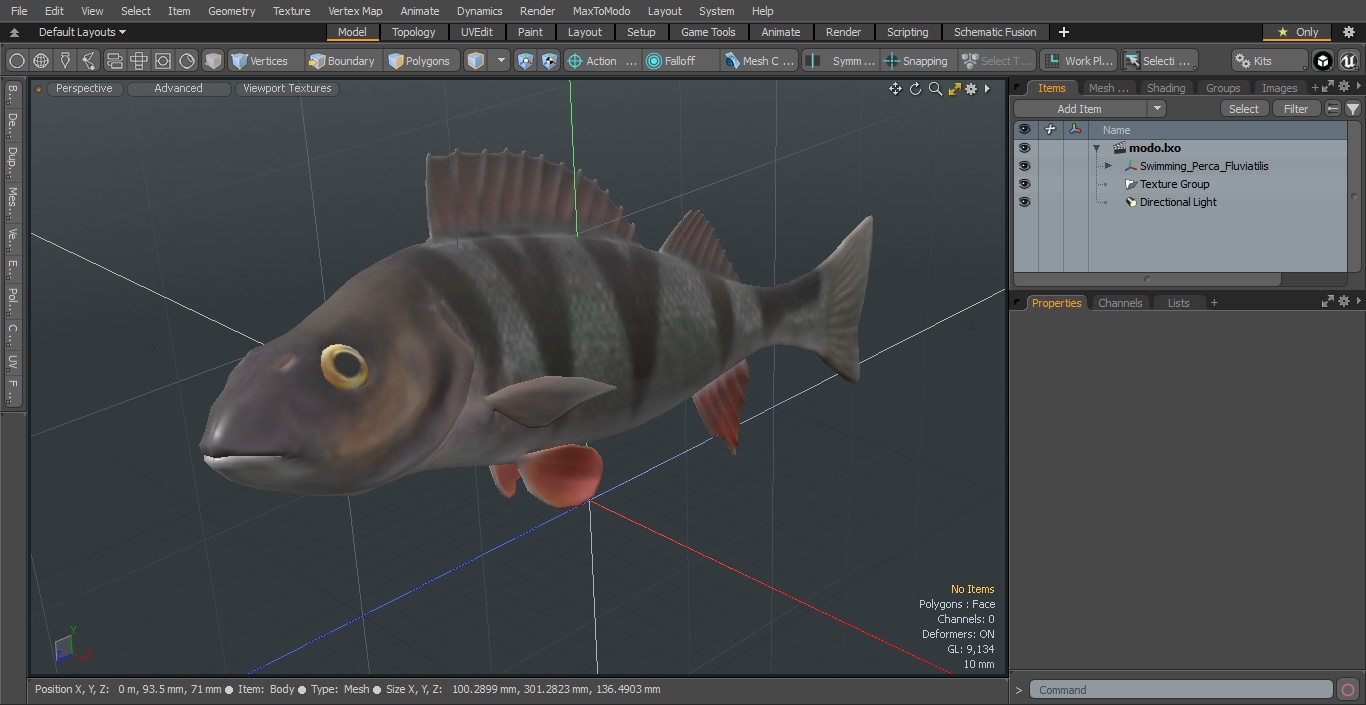
Task: Click the Command input field
Action: click(1181, 690)
